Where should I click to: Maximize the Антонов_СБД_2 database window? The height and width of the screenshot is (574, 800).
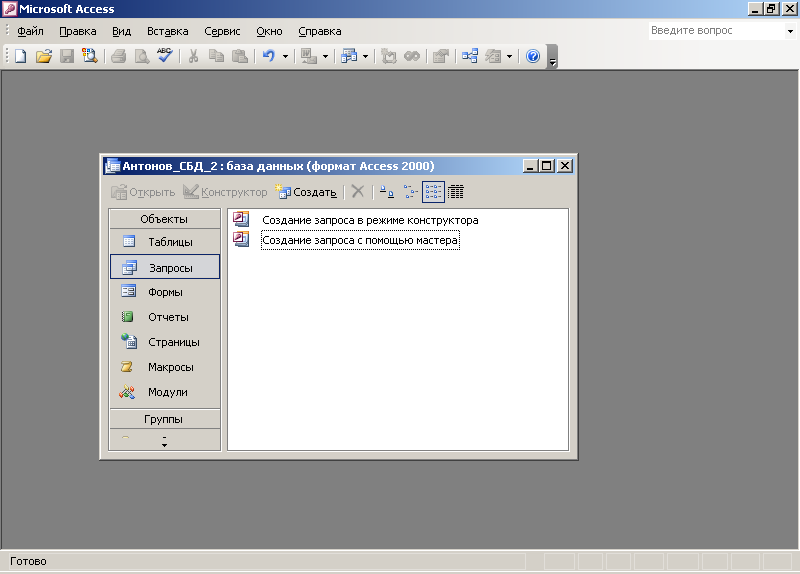pos(547,166)
